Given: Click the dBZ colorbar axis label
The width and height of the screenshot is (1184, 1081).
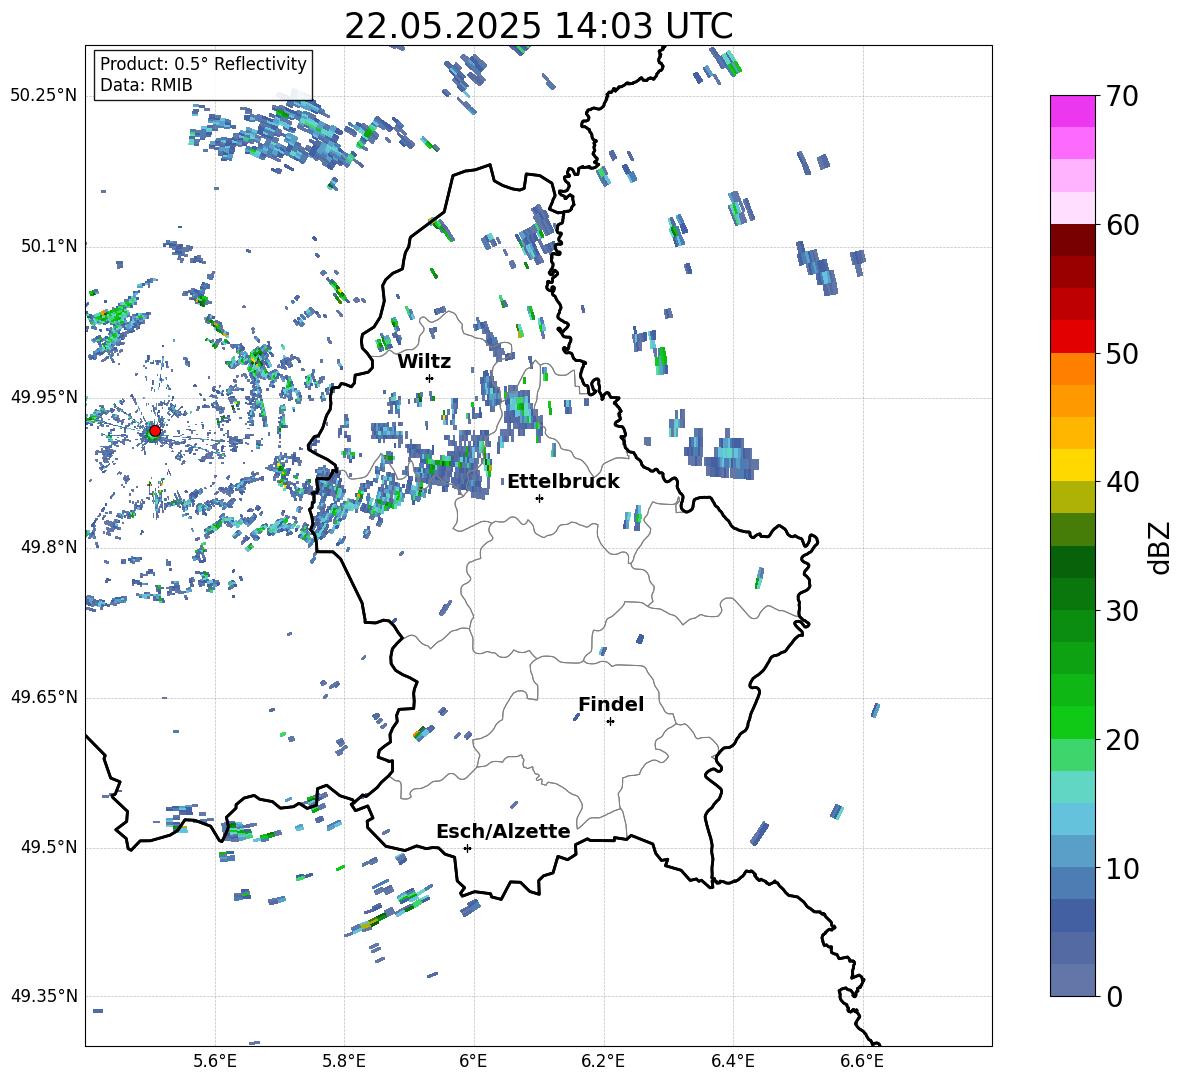Looking at the screenshot, I should (x=1159, y=548).
